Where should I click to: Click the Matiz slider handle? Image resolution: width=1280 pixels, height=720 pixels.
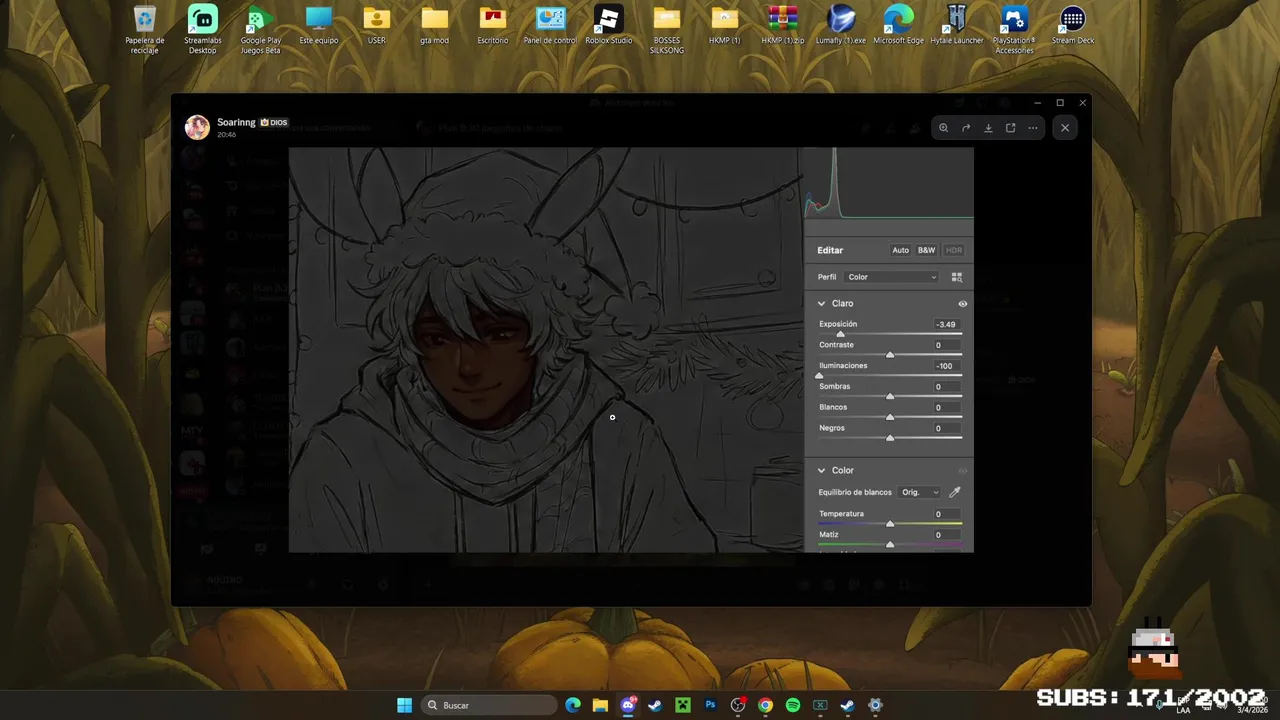click(x=890, y=544)
